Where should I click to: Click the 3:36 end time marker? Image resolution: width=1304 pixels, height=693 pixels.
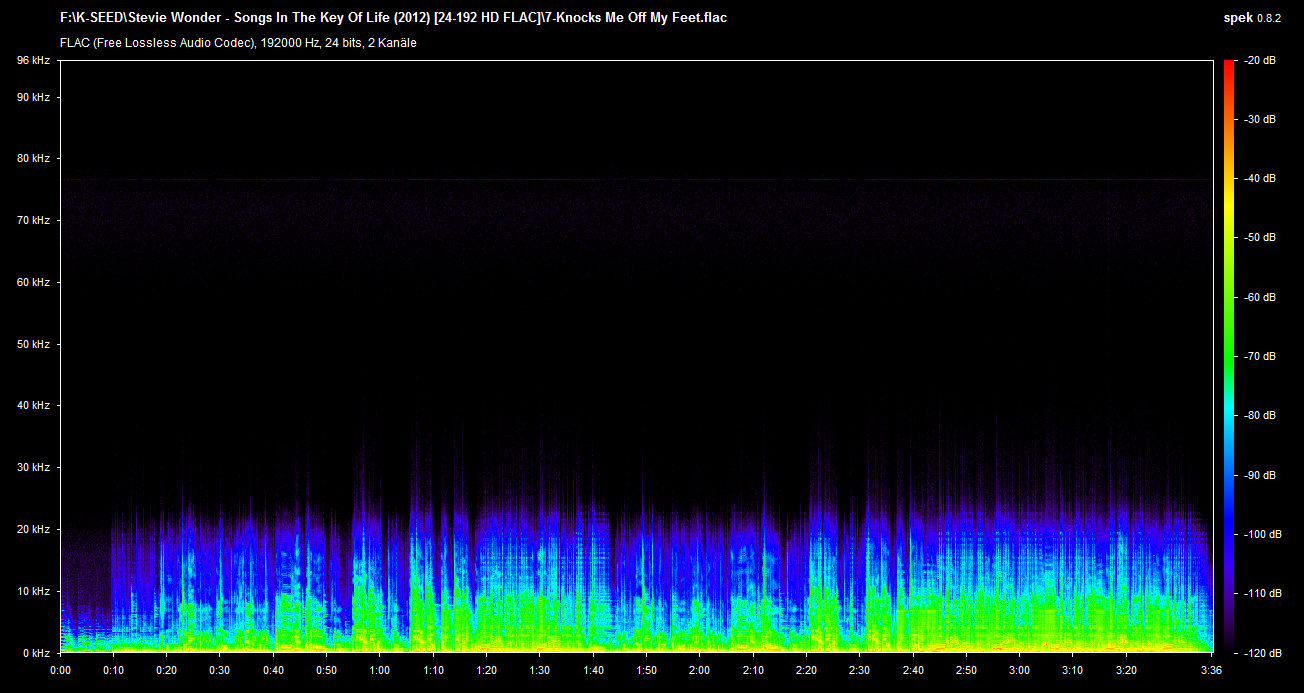coord(1212,669)
